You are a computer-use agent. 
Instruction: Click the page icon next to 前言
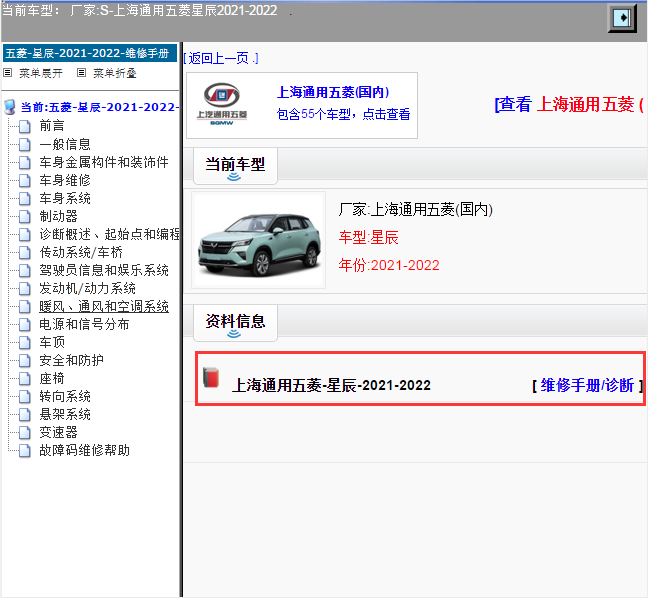[25, 126]
